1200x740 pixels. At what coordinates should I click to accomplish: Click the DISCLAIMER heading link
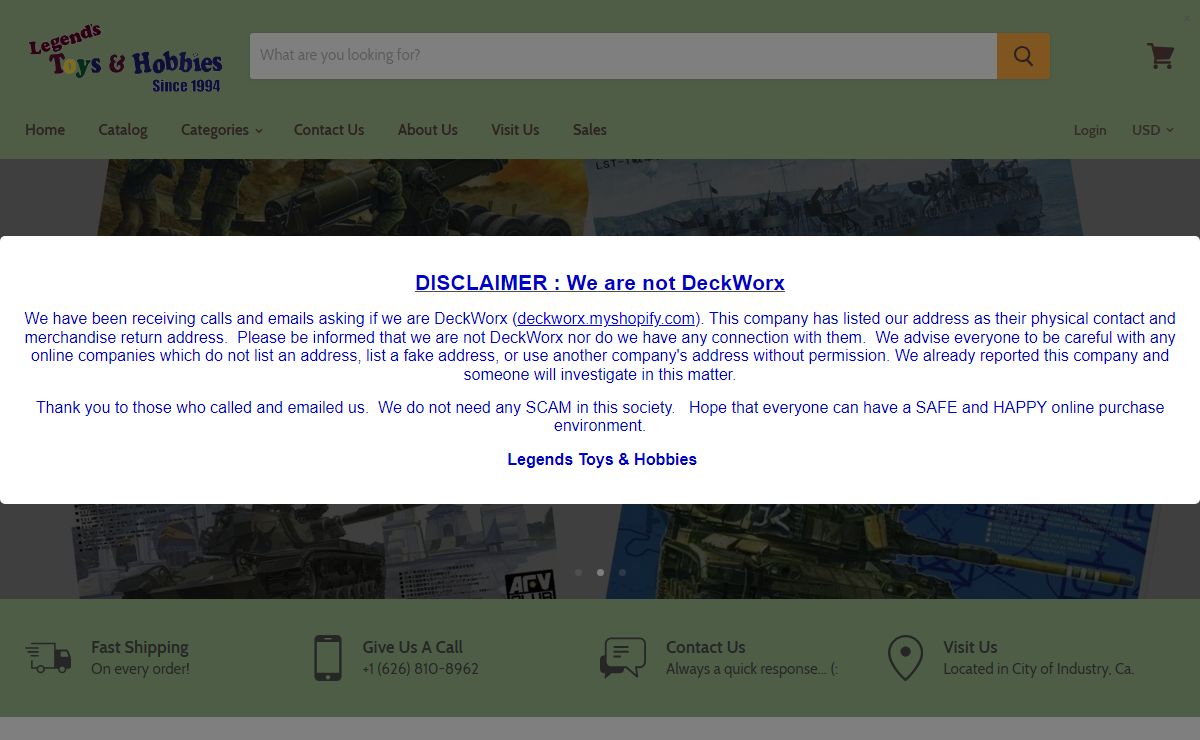click(x=600, y=283)
